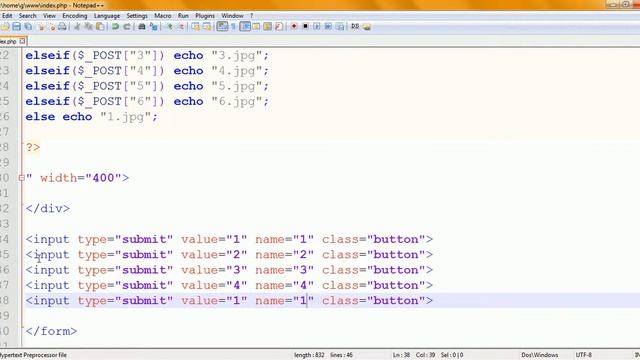The height and width of the screenshot is (360, 640).
Task: Click 'Sel : 0 | 0' in the status bar
Action: pos(452,355)
